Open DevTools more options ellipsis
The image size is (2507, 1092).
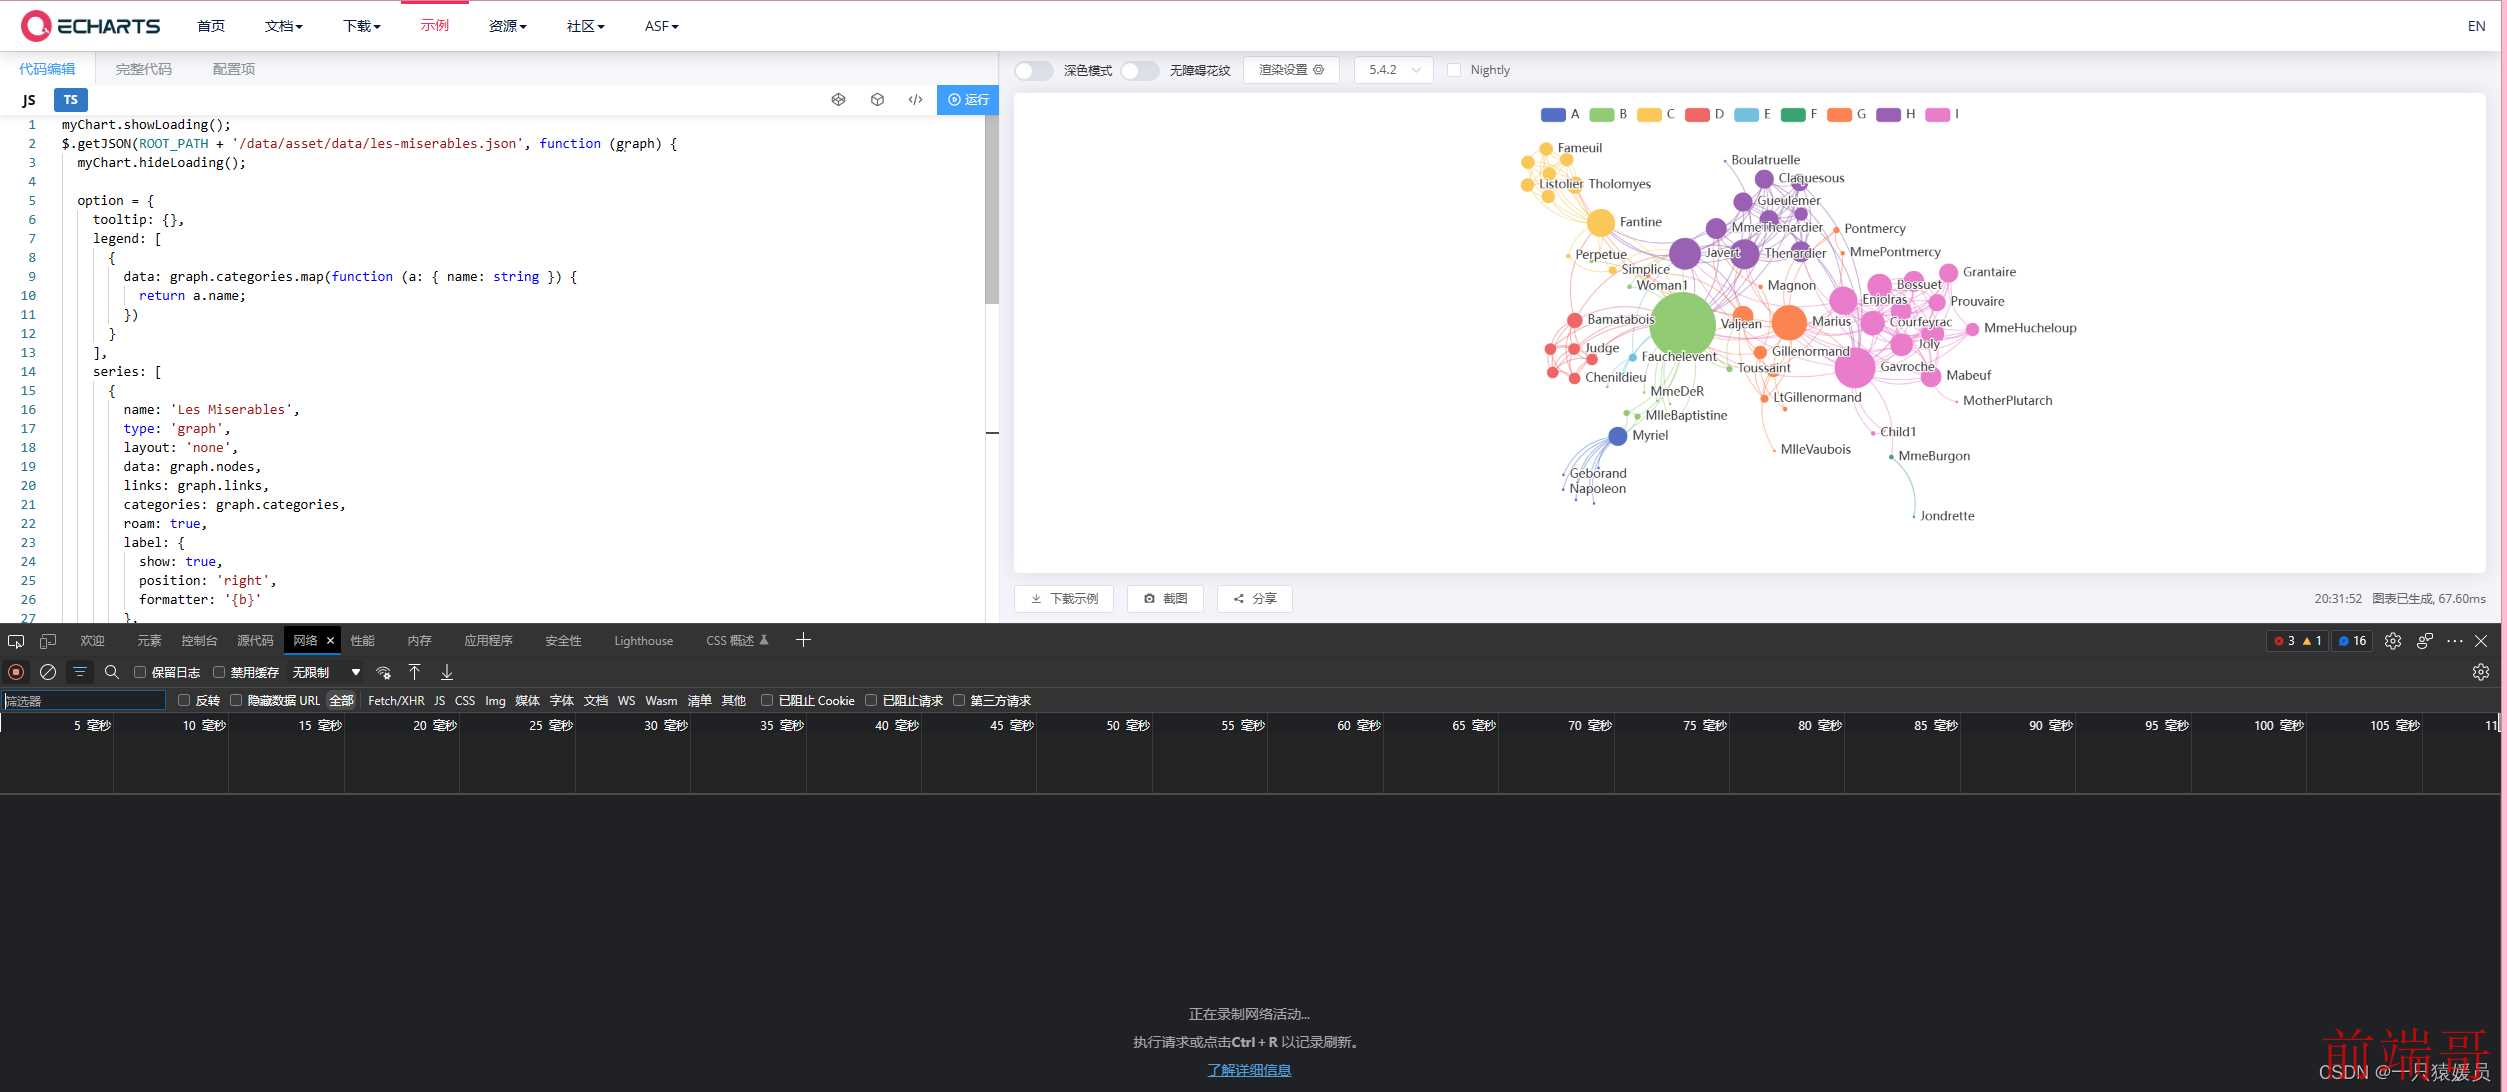pyautogui.click(x=2454, y=641)
